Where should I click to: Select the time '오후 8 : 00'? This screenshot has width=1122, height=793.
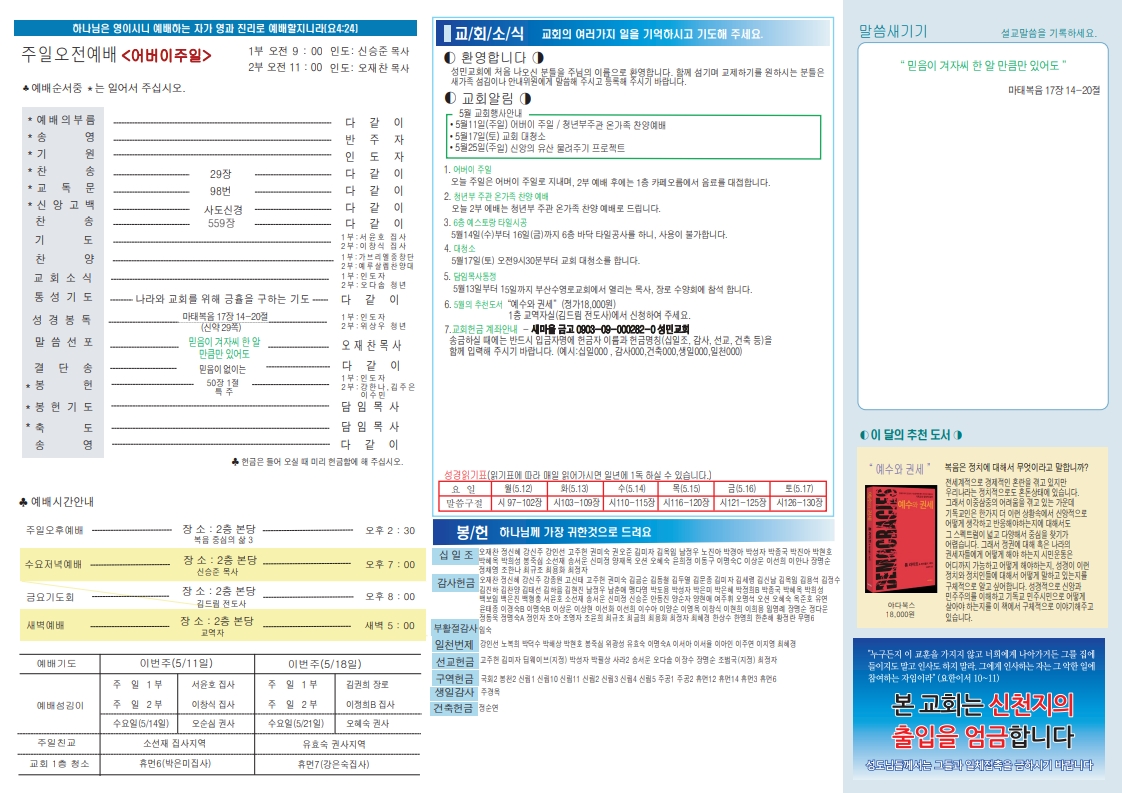[390, 596]
